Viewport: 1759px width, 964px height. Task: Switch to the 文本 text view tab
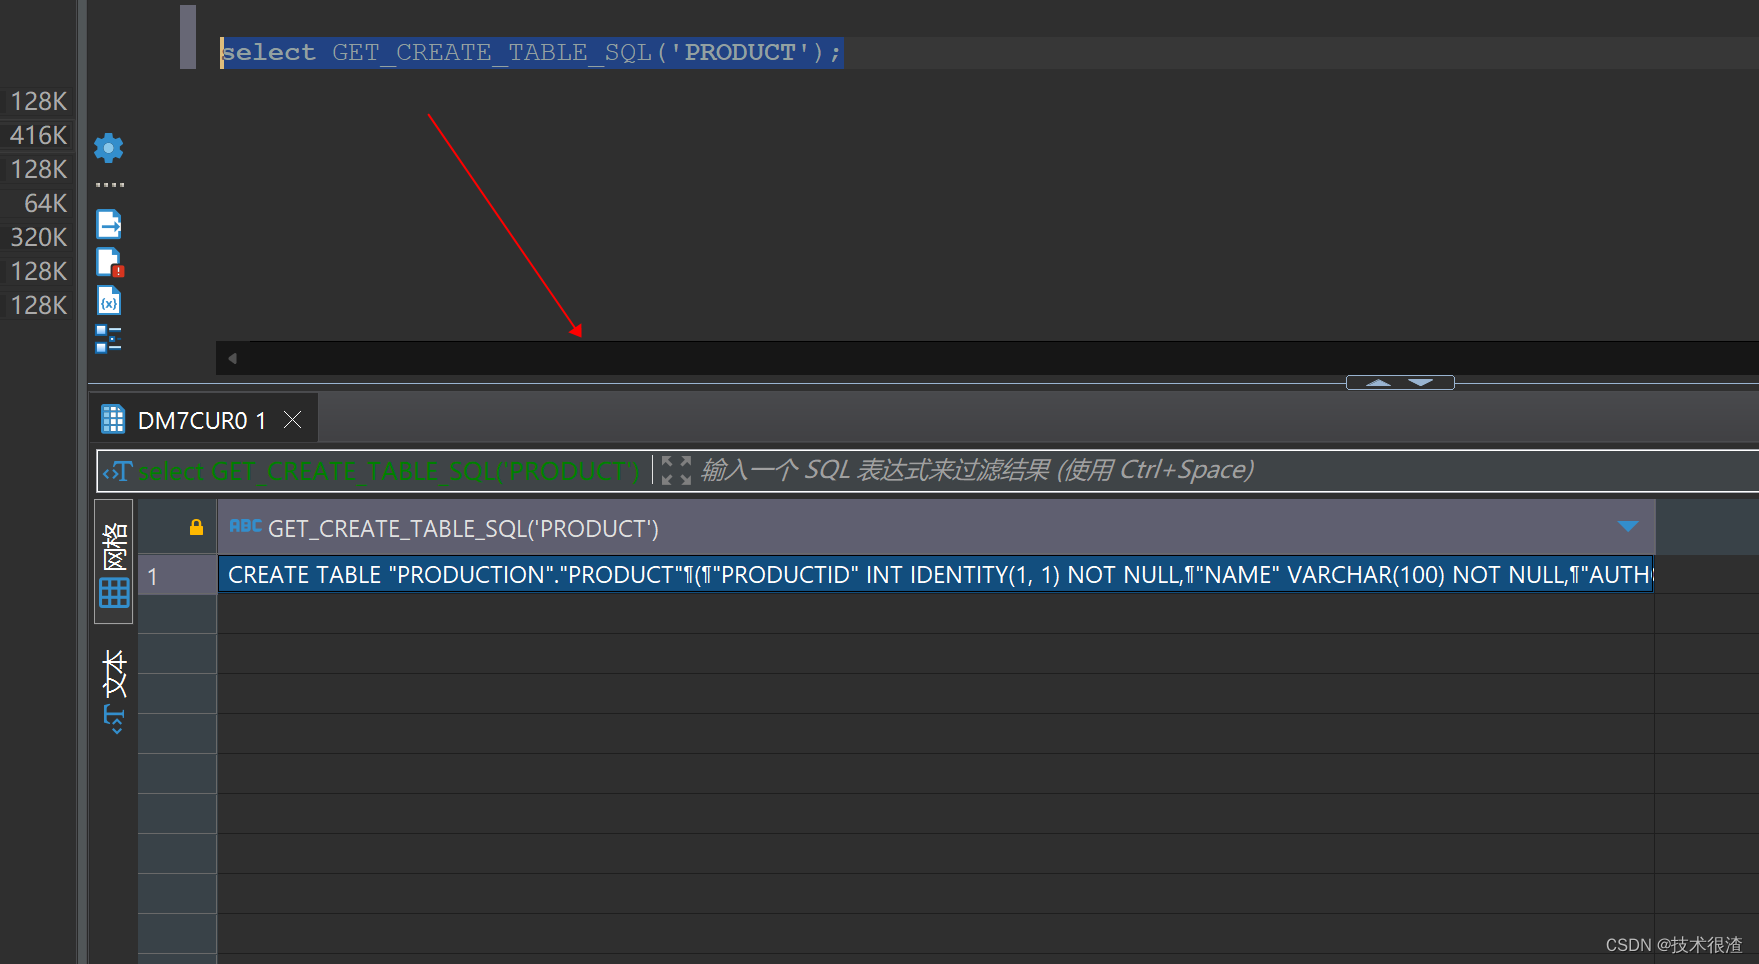pyautogui.click(x=114, y=673)
